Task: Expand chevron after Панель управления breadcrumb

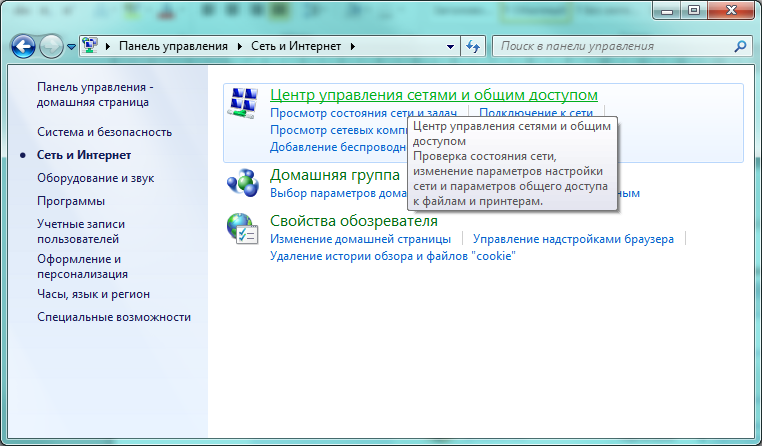Action: (x=240, y=46)
